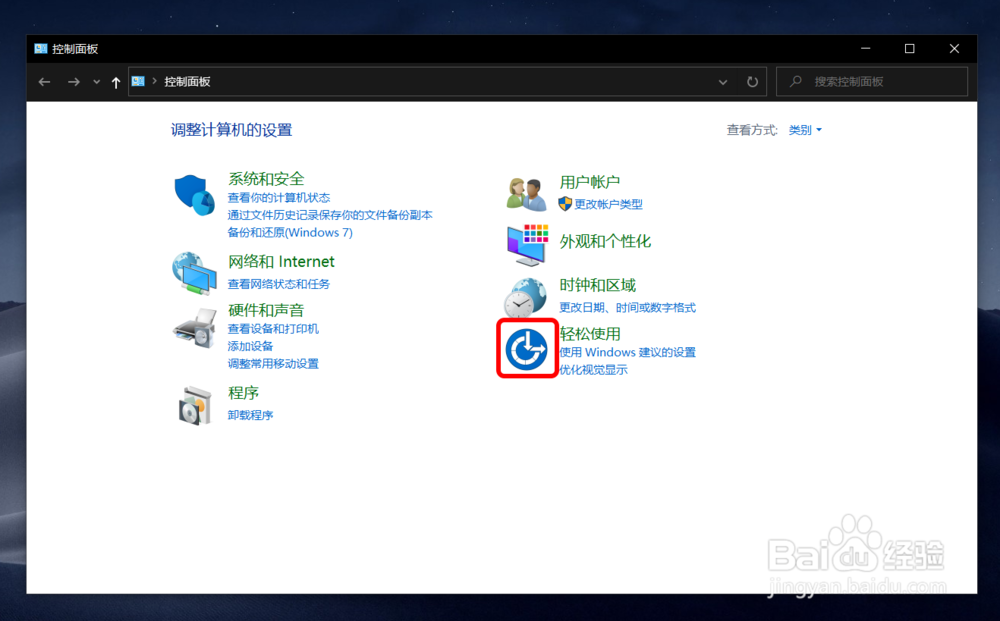Open the 系统和安全 shield icon
Screen dimensions: 1000x621
pyautogui.click(x=194, y=195)
